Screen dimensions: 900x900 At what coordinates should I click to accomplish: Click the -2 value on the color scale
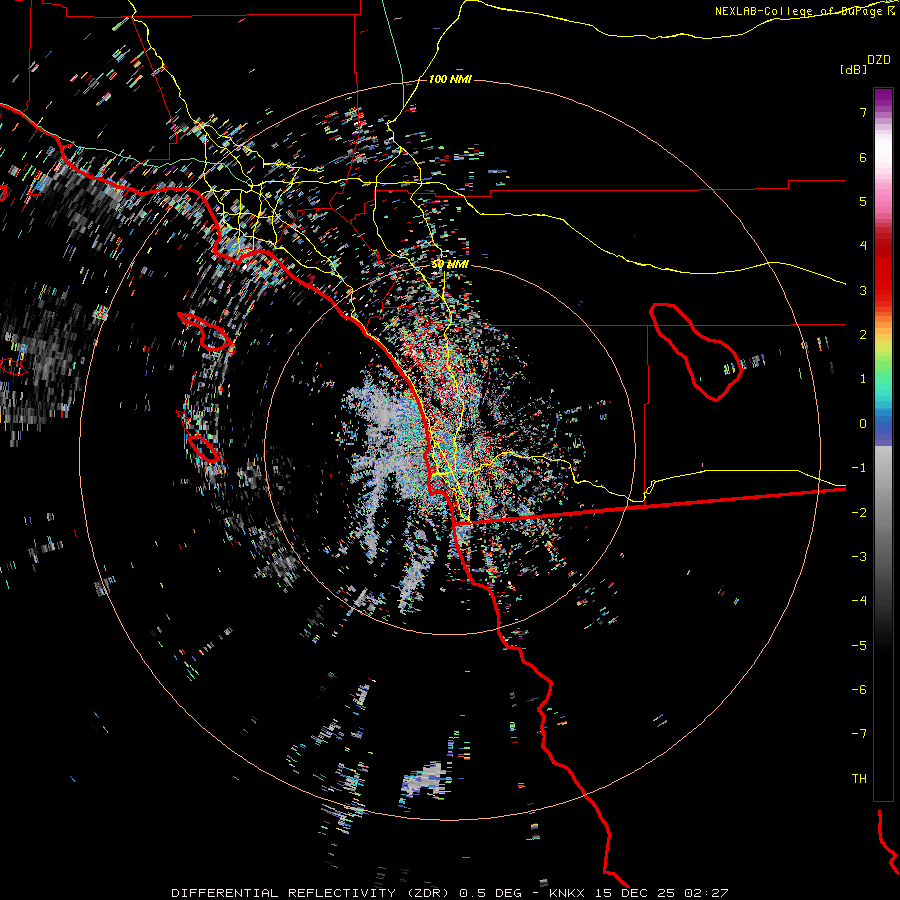pos(859,513)
